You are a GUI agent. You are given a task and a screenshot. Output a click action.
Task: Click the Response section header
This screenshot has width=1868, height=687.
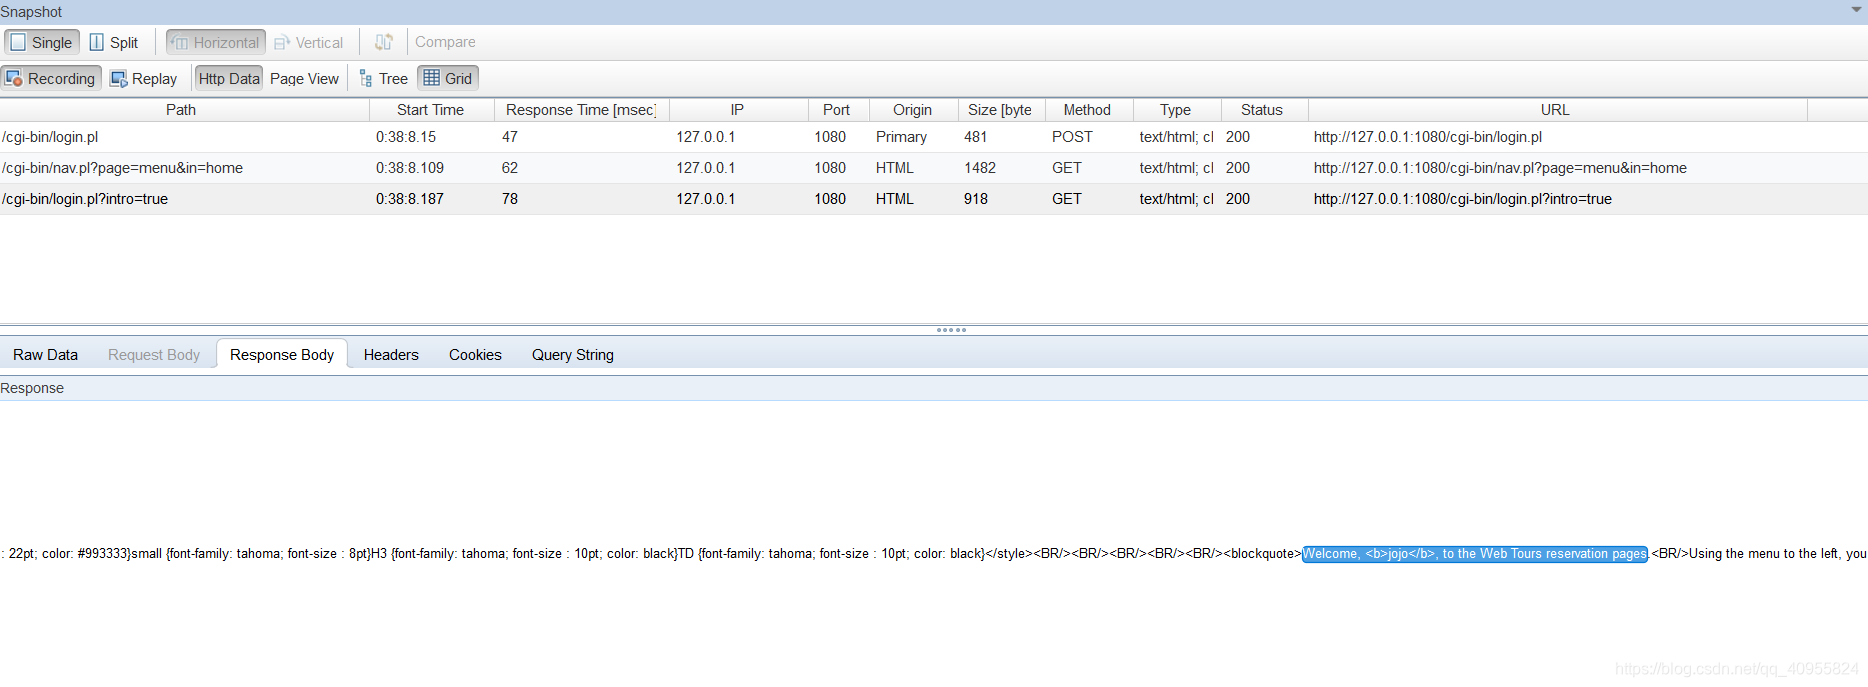click(934, 388)
